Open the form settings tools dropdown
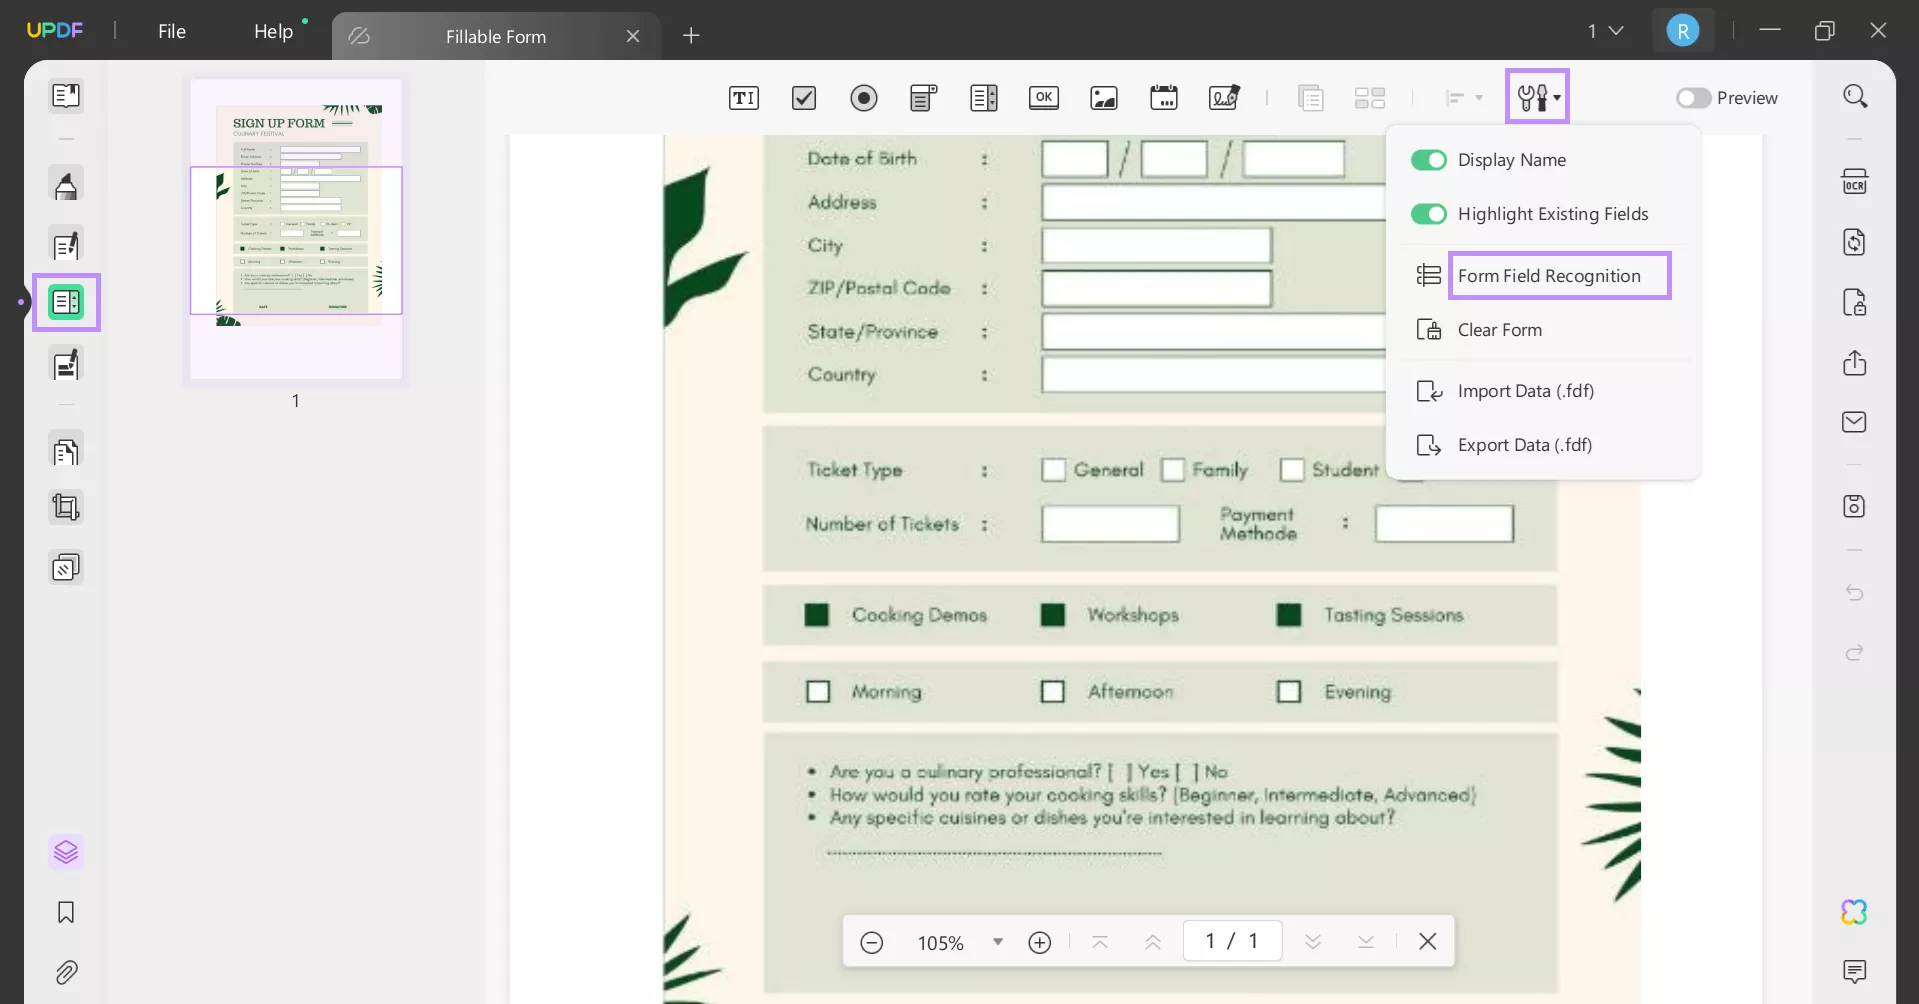 (1537, 97)
